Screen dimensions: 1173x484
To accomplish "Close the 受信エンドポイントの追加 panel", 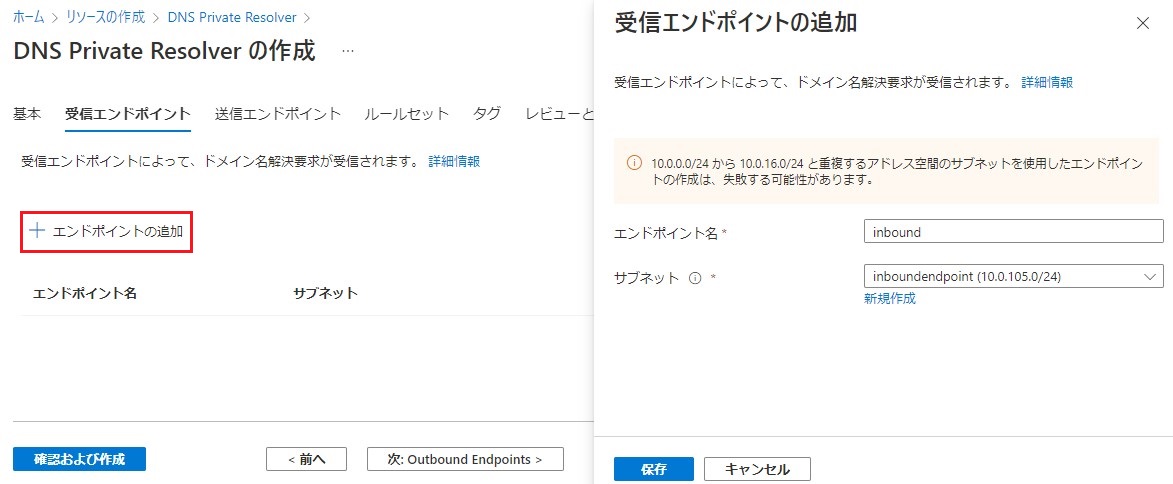I will 1142,23.
